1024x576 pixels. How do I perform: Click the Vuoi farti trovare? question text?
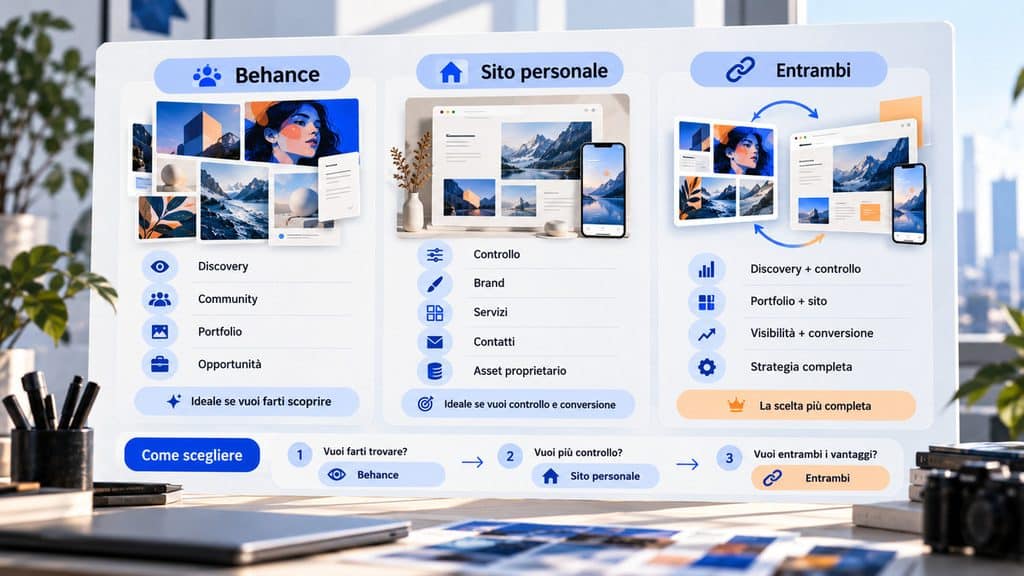365,451
